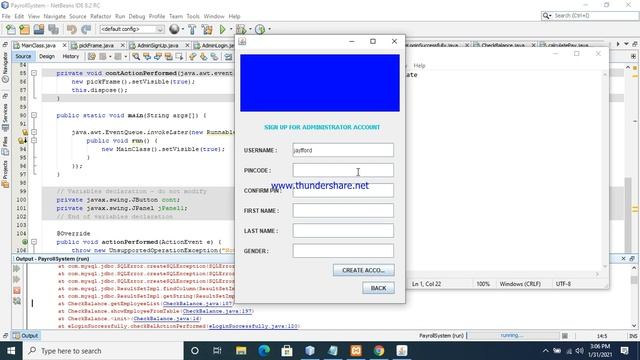
Task: Click the BACK button
Action: (x=378, y=288)
